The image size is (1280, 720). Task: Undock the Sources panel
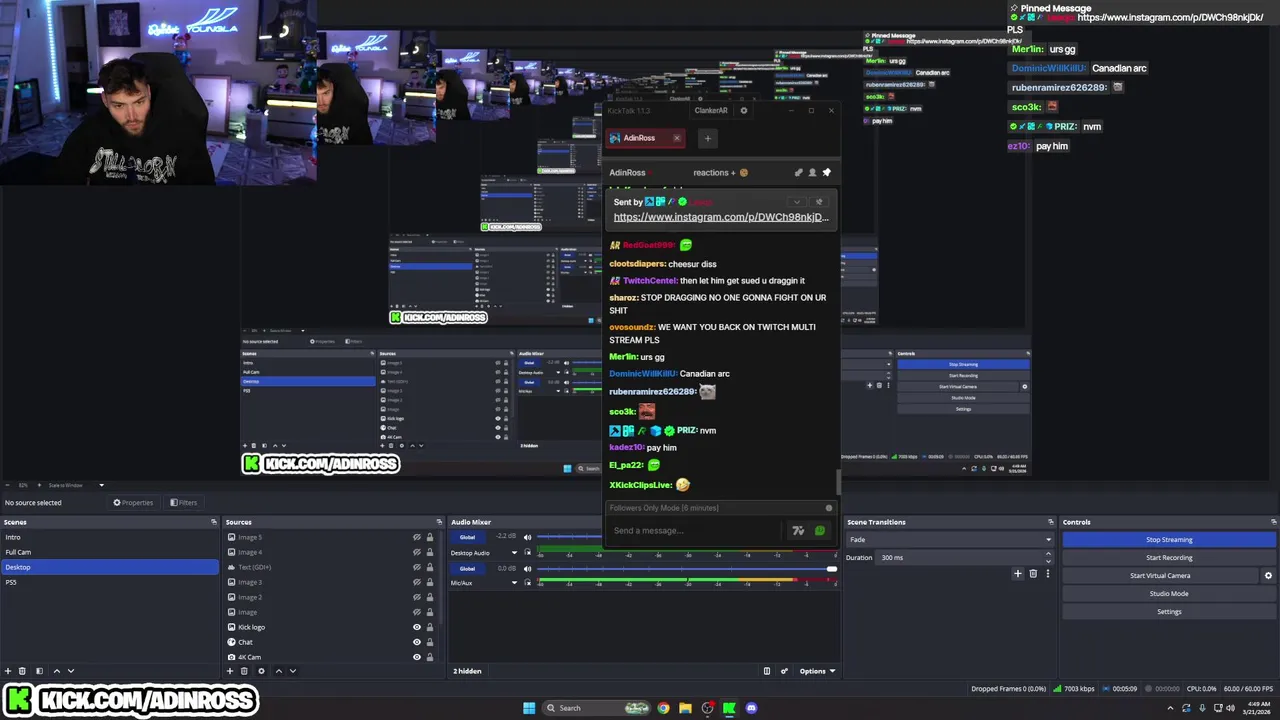tap(438, 522)
